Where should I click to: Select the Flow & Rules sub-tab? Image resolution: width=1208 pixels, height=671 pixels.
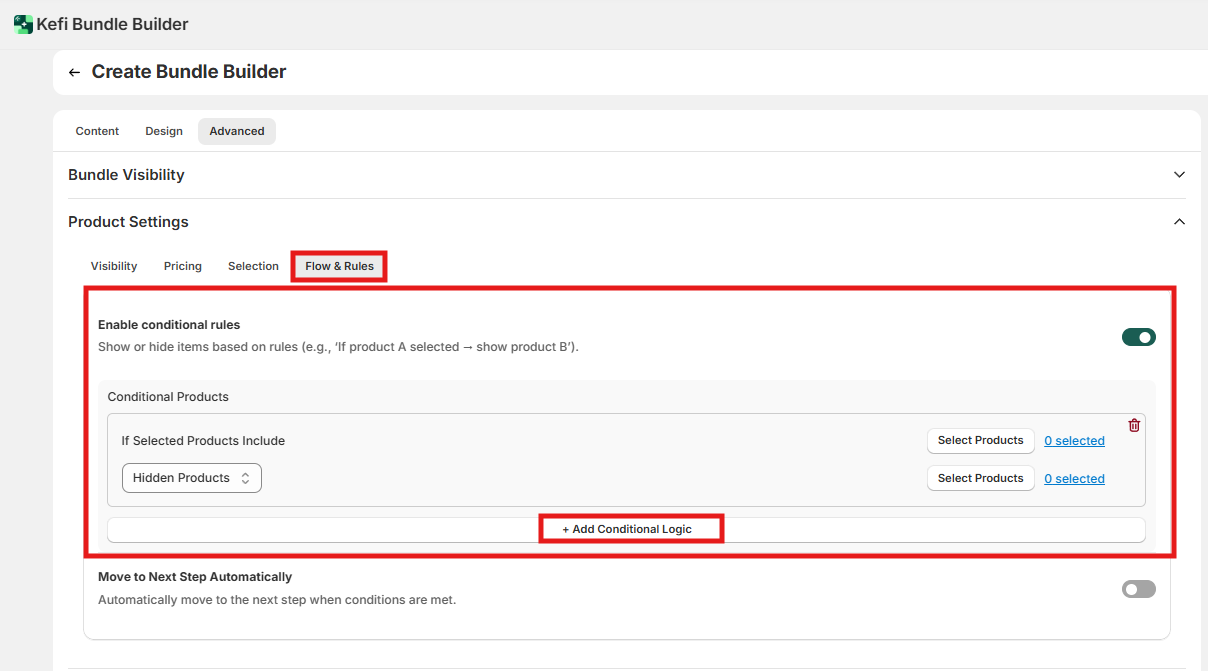[x=340, y=266]
